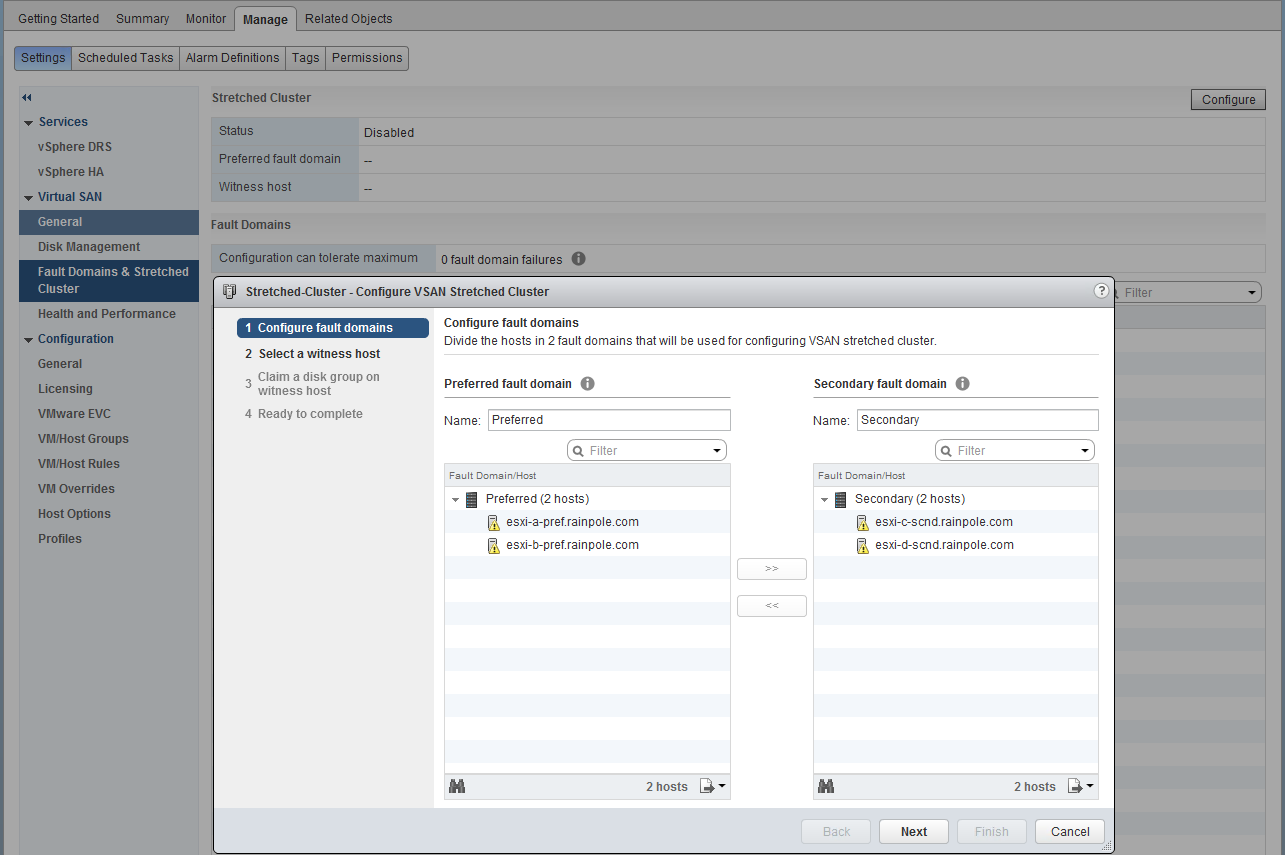Collapse the Secondary (2 hosts) tree node
Screen dimensions: 1285x855
point(824,499)
